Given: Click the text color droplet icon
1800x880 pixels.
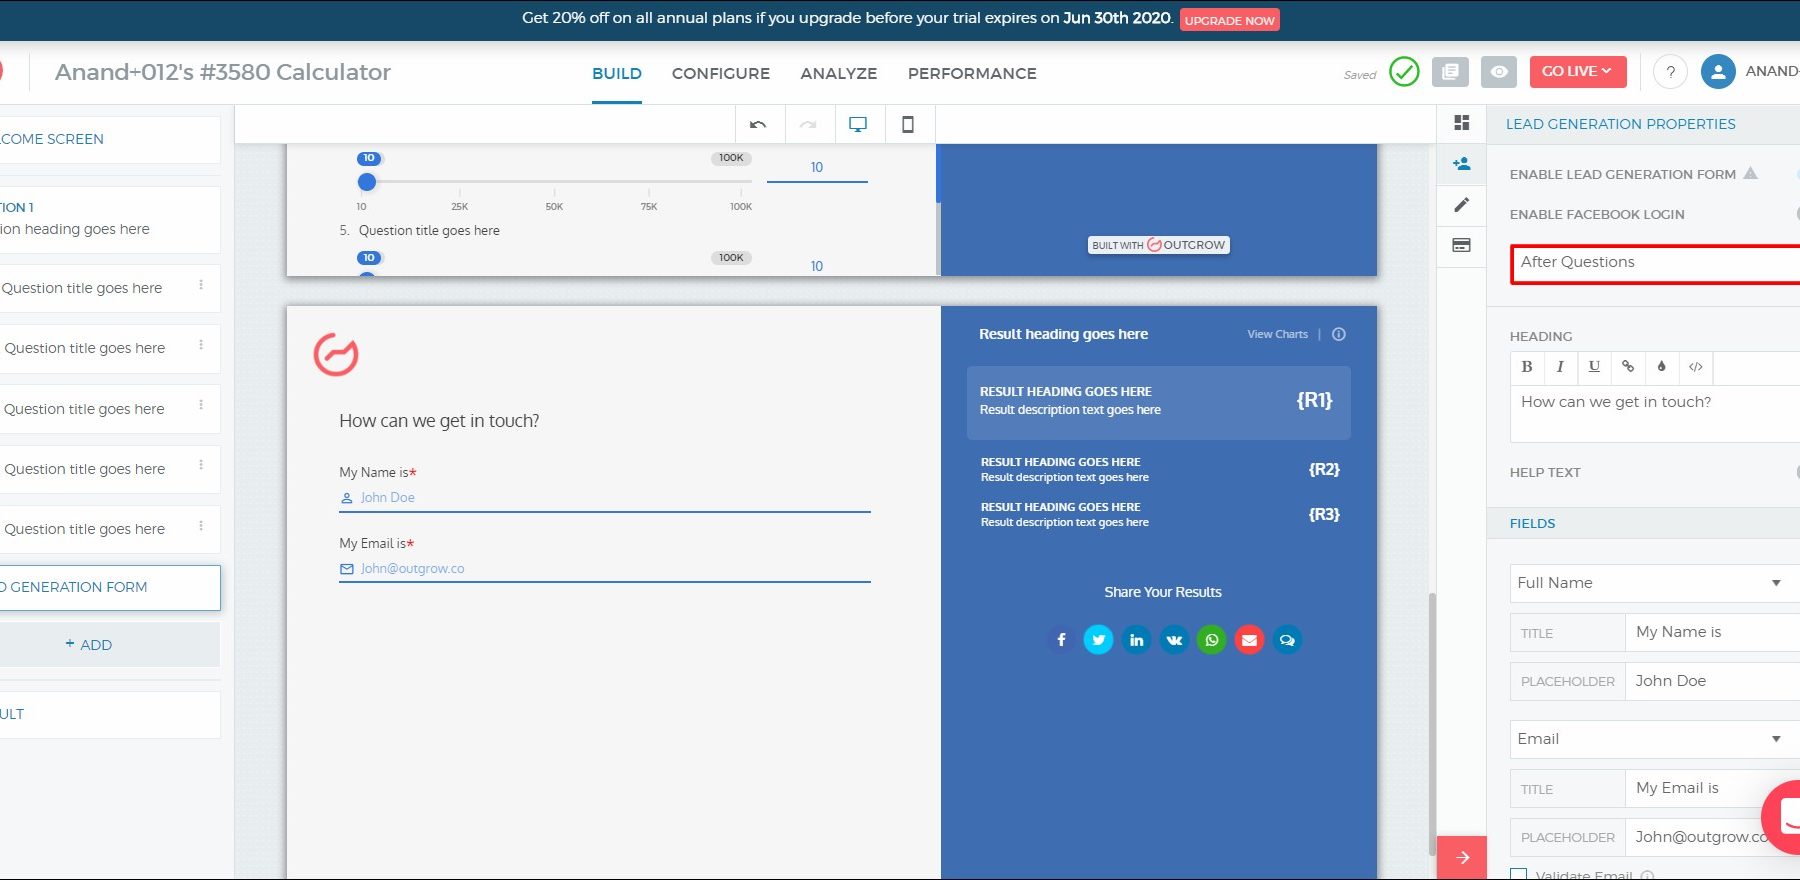Looking at the screenshot, I should (1662, 367).
